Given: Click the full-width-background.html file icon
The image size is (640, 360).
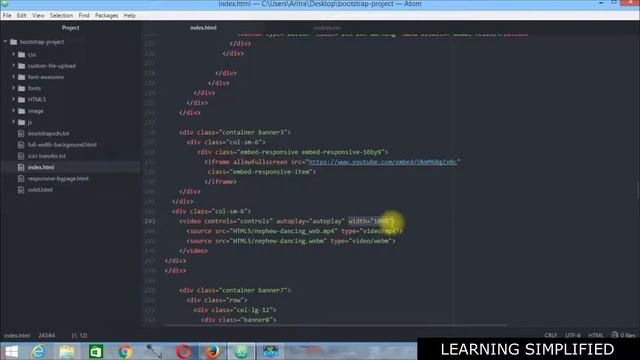Looking at the screenshot, I should (21, 144).
